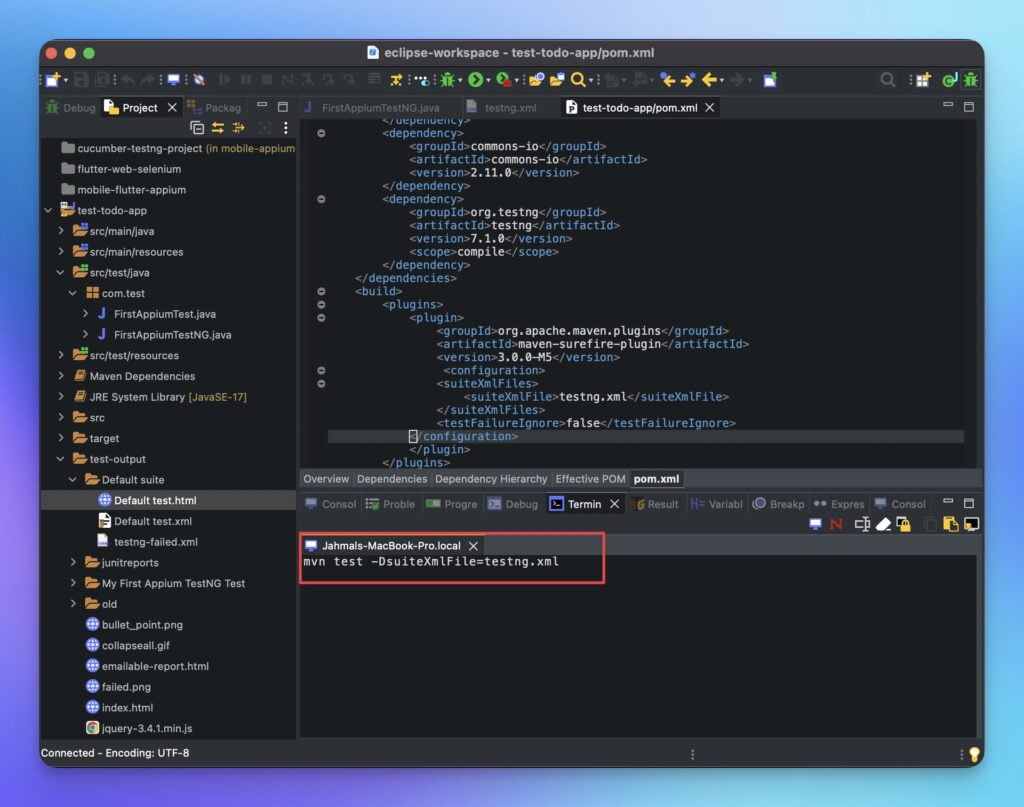Toggle Link with Editor in Project panel
The image size is (1024, 807).
click(217, 128)
